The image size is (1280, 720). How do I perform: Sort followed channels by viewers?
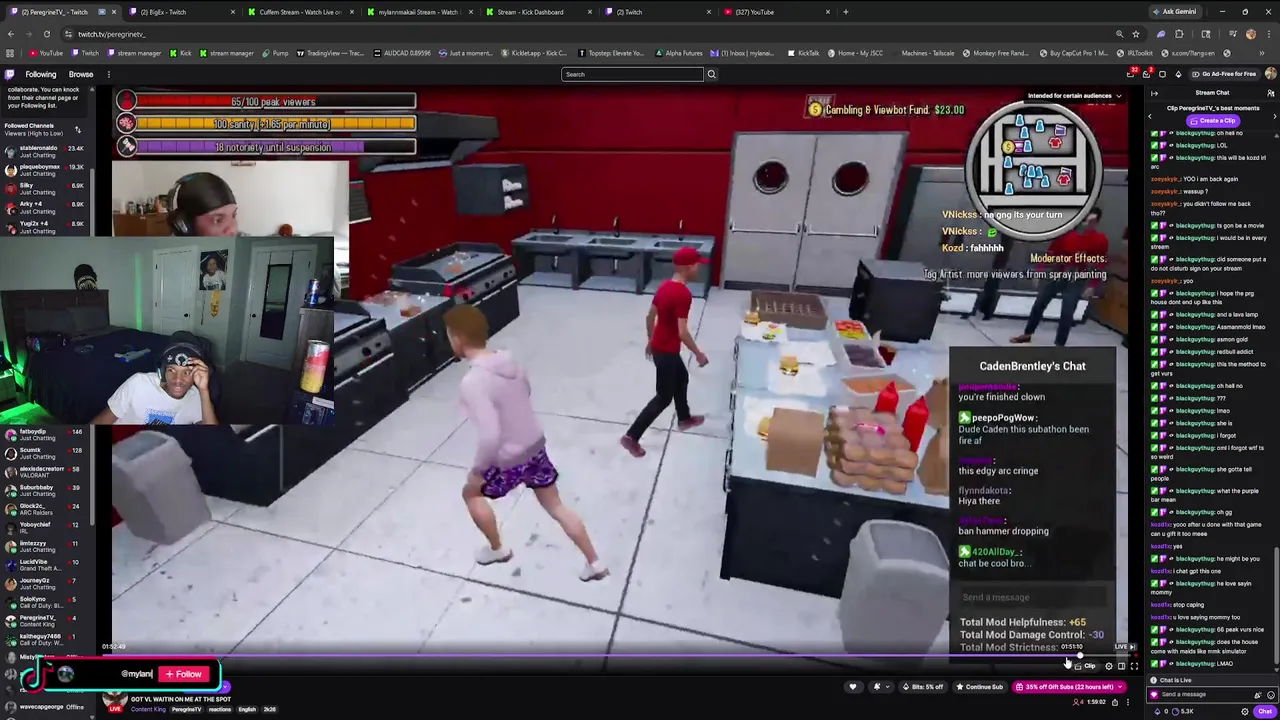coord(77,130)
